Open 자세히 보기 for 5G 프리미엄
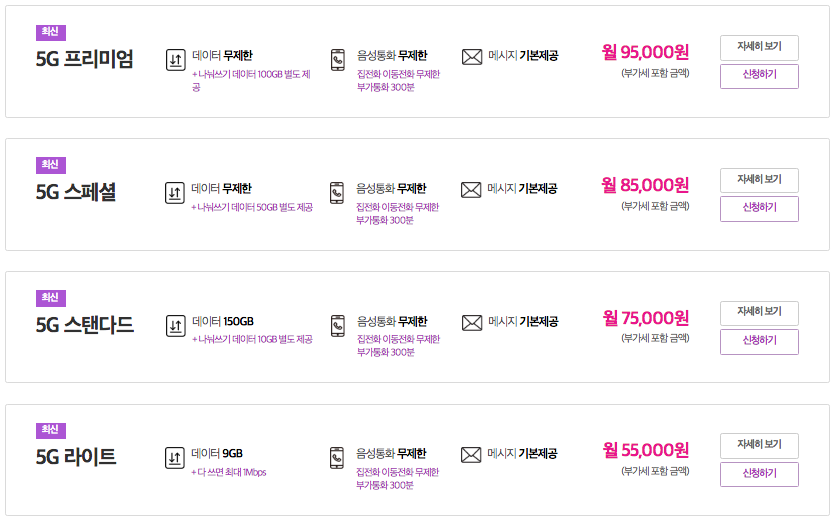The height and width of the screenshot is (522, 836). (x=759, y=48)
